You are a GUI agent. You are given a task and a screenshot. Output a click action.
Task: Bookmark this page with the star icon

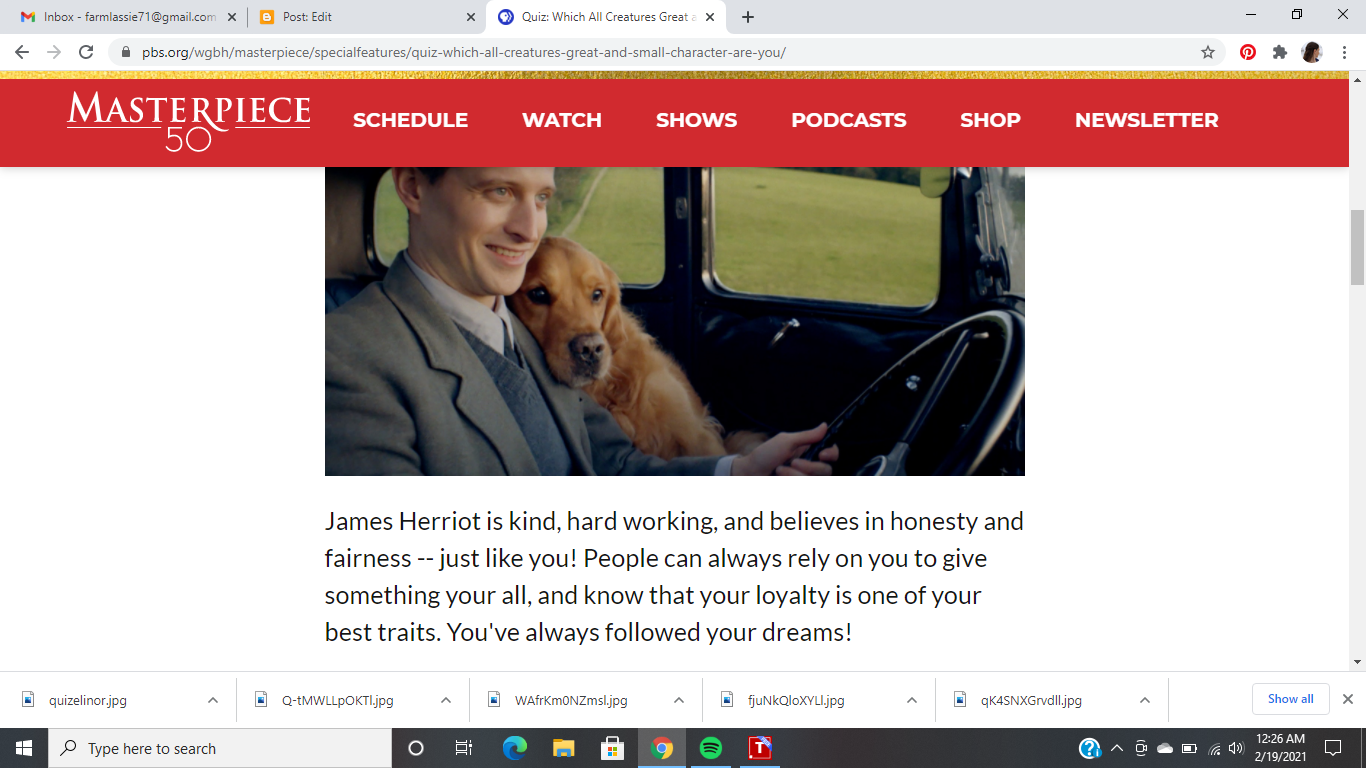coord(1208,52)
